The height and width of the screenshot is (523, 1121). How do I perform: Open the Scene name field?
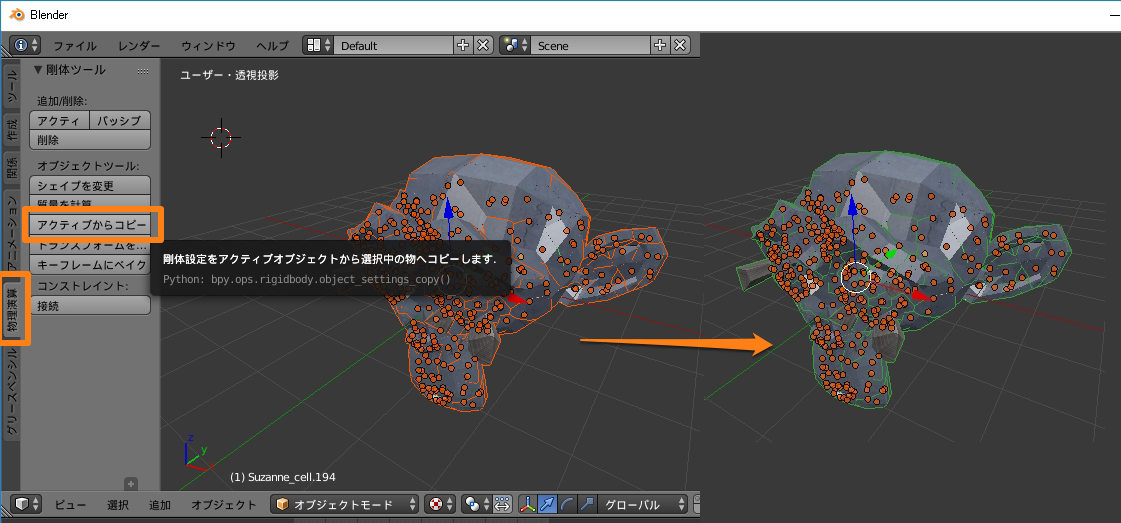(x=590, y=45)
